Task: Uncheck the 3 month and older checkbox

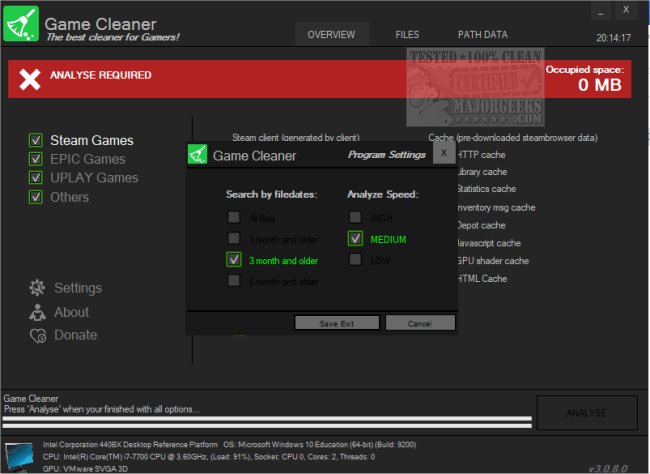Action: click(234, 259)
